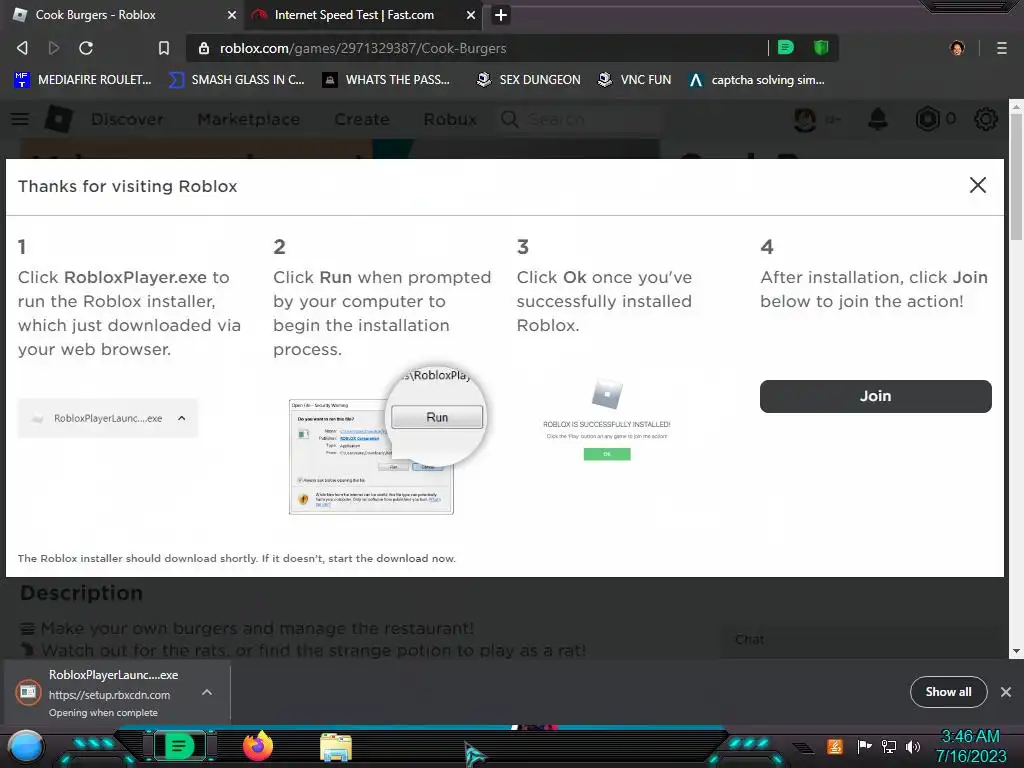This screenshot has height=768, width=1024.
Task: Open the captcha solving sim... bookmark
Action: pos(757,80)
